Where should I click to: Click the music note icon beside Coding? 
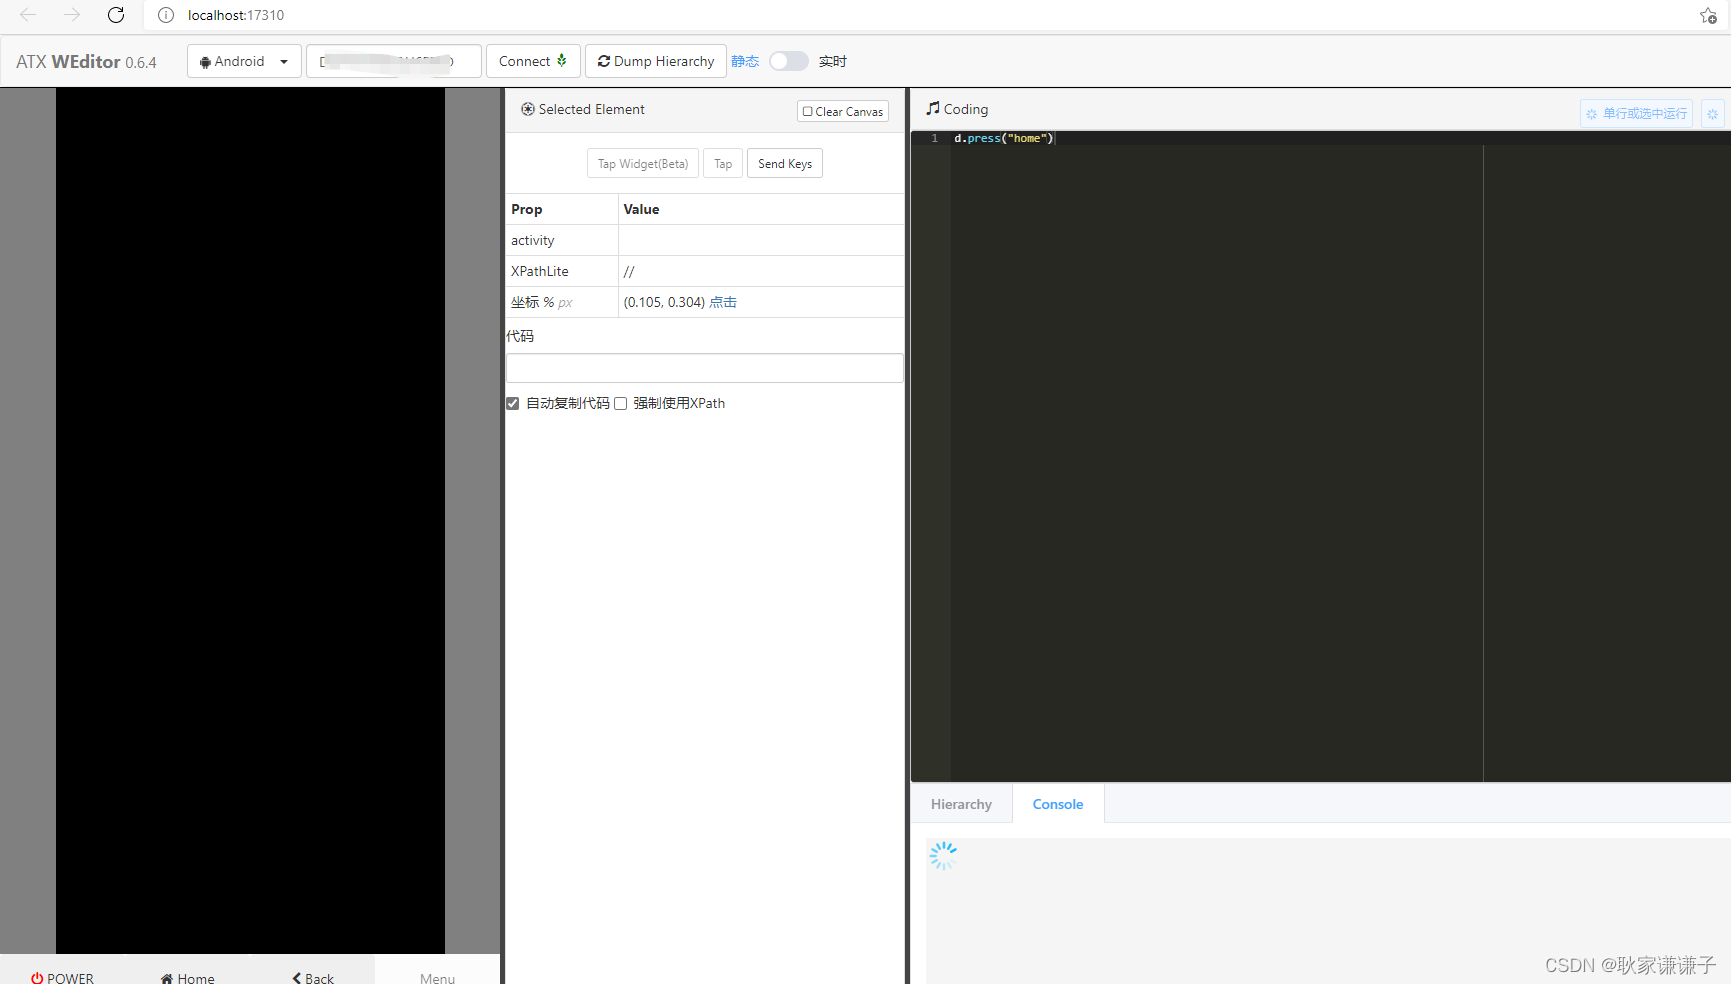pyautogui.click(x=933, y=108)
